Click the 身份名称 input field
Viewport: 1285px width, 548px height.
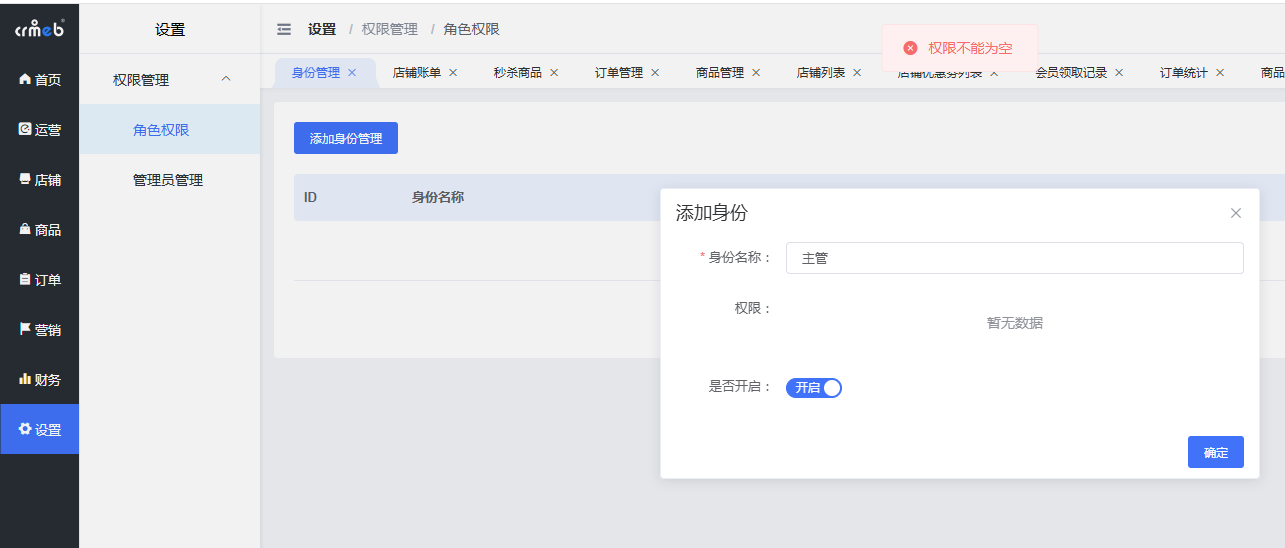coord(1014,258)
